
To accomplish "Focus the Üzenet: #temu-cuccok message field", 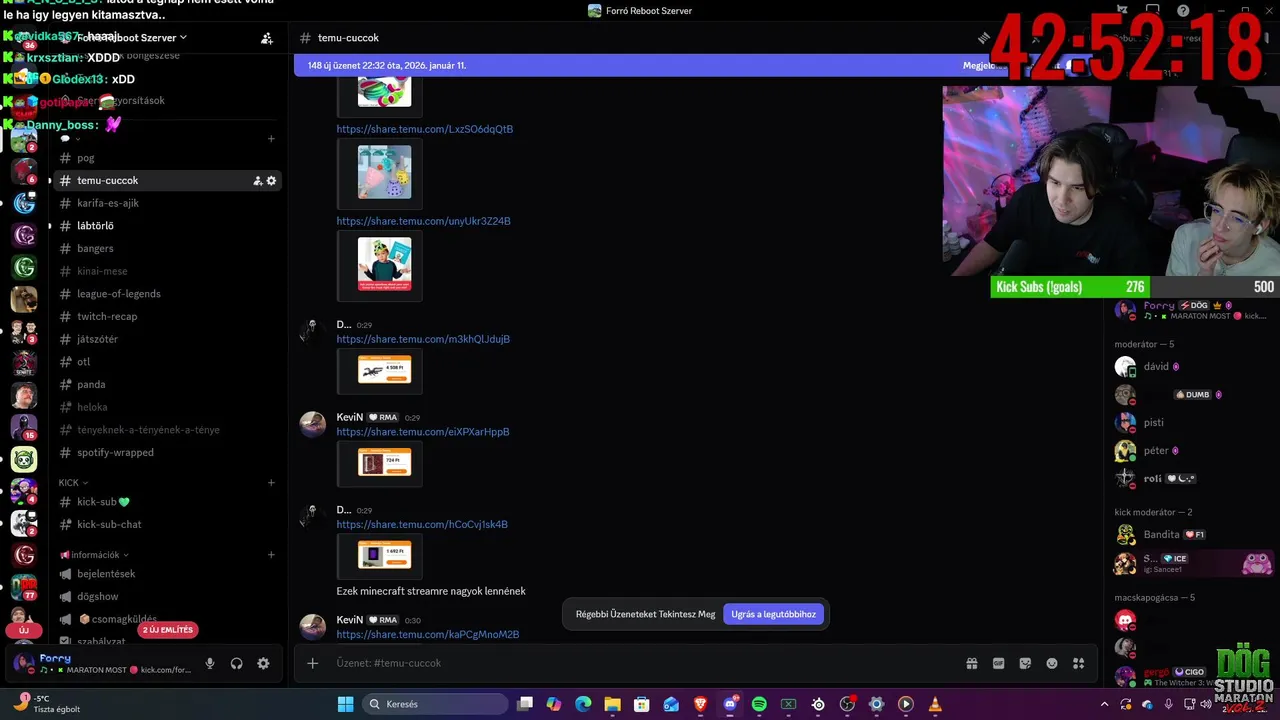I will click(x=640, y=663).
